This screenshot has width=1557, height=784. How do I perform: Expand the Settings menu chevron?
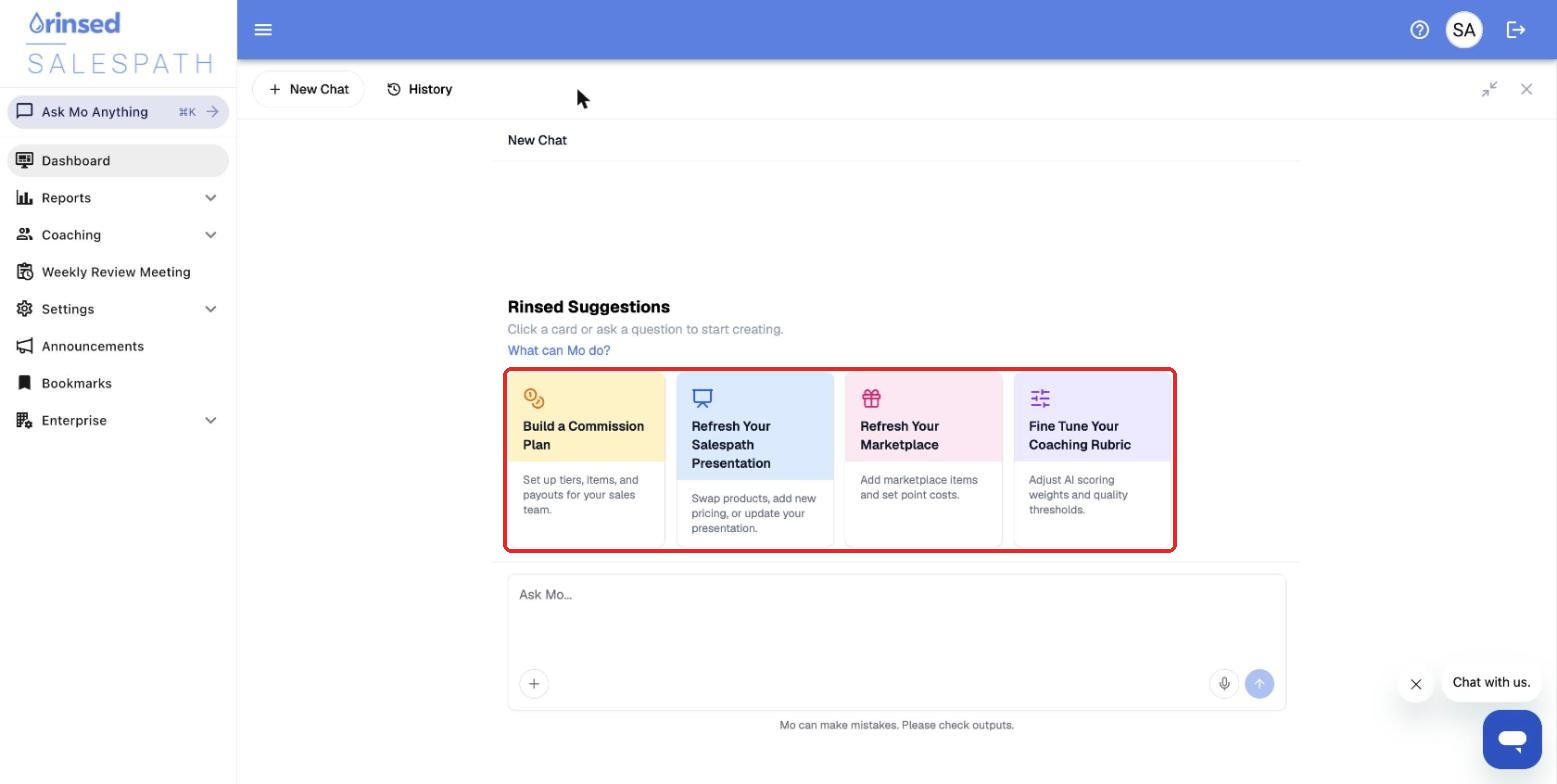(x=211, y=309)
